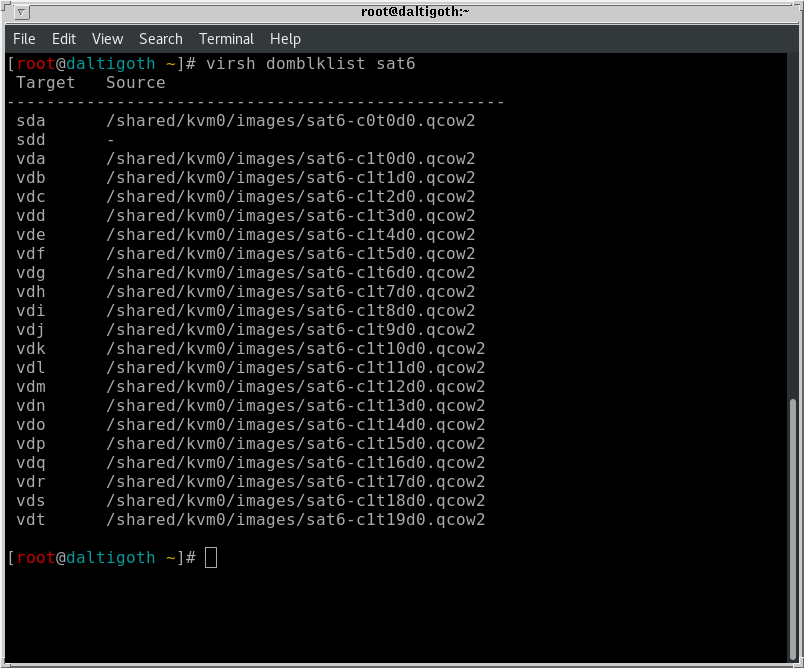The width and height of the screenshot is (804, 668).
Task: Click the title bar text root@daltigoth
Action: point(402,12)
